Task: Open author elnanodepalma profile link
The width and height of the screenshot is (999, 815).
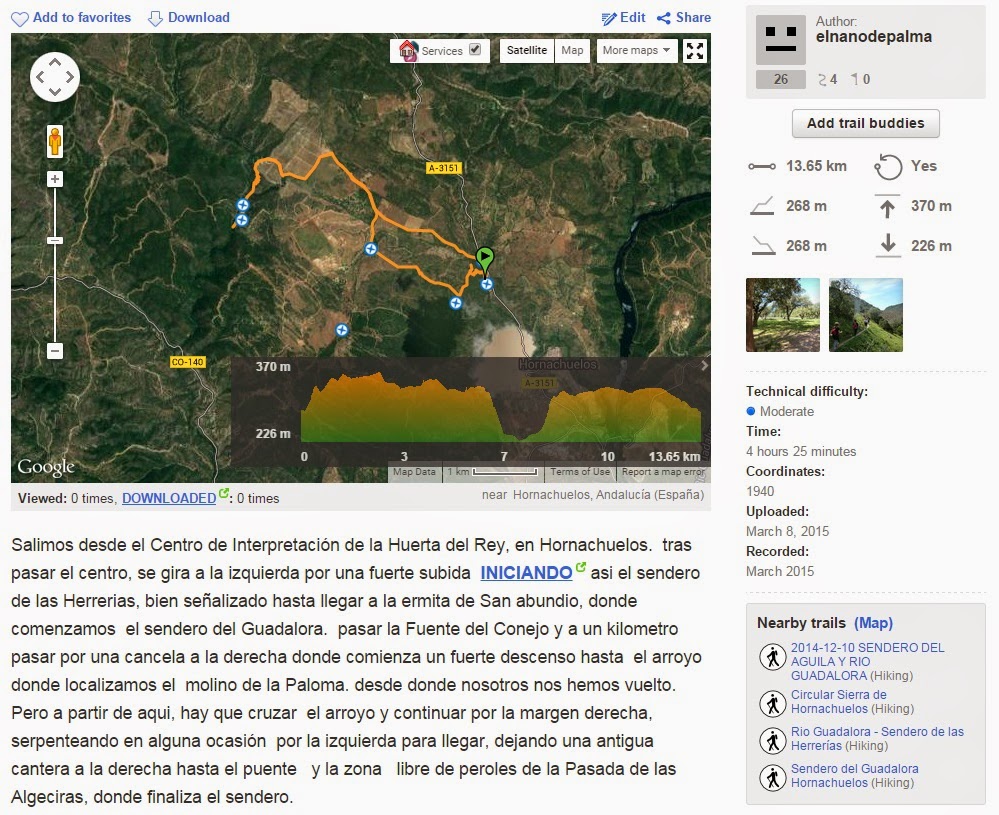Action: [x=873, y=37]
